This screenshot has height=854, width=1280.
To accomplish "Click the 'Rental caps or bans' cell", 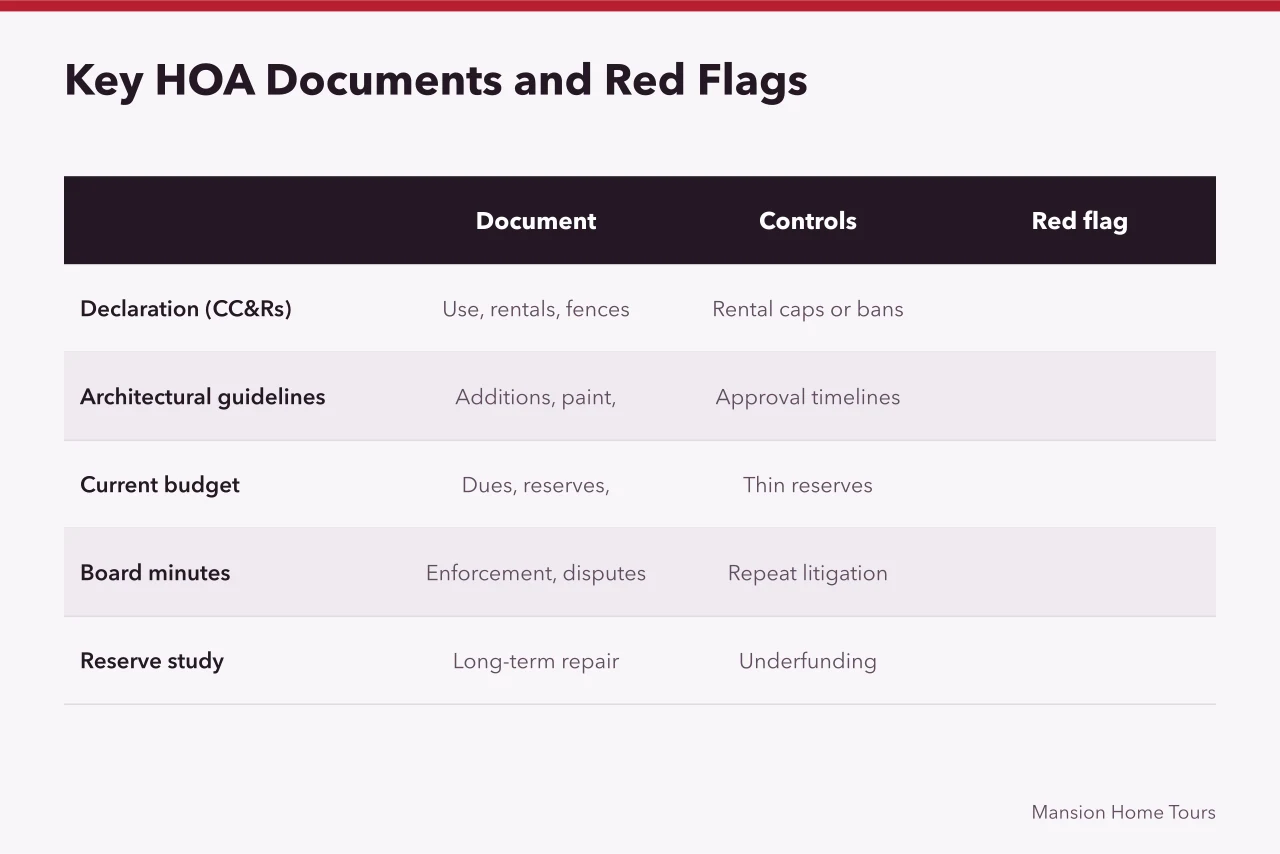I will pyautogui.click(x=808, y=309).
